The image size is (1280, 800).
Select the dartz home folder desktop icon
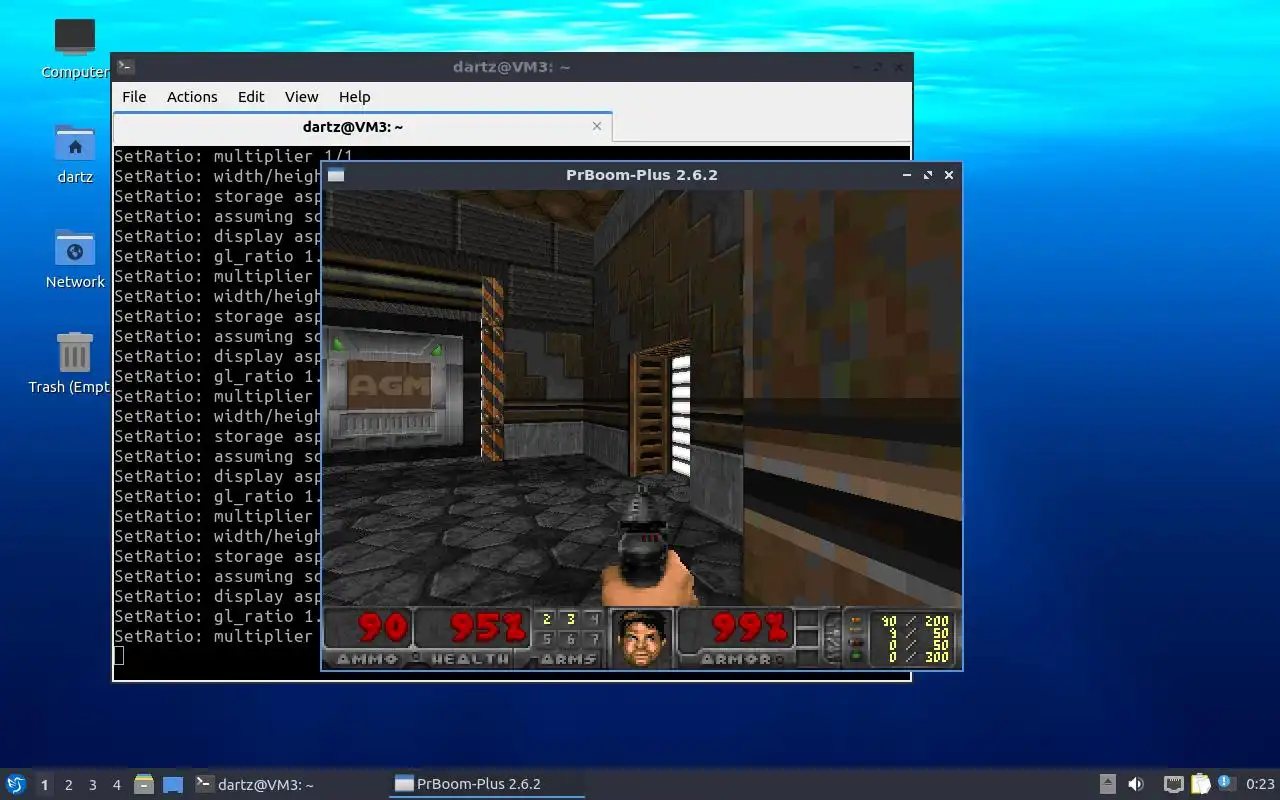75,154
